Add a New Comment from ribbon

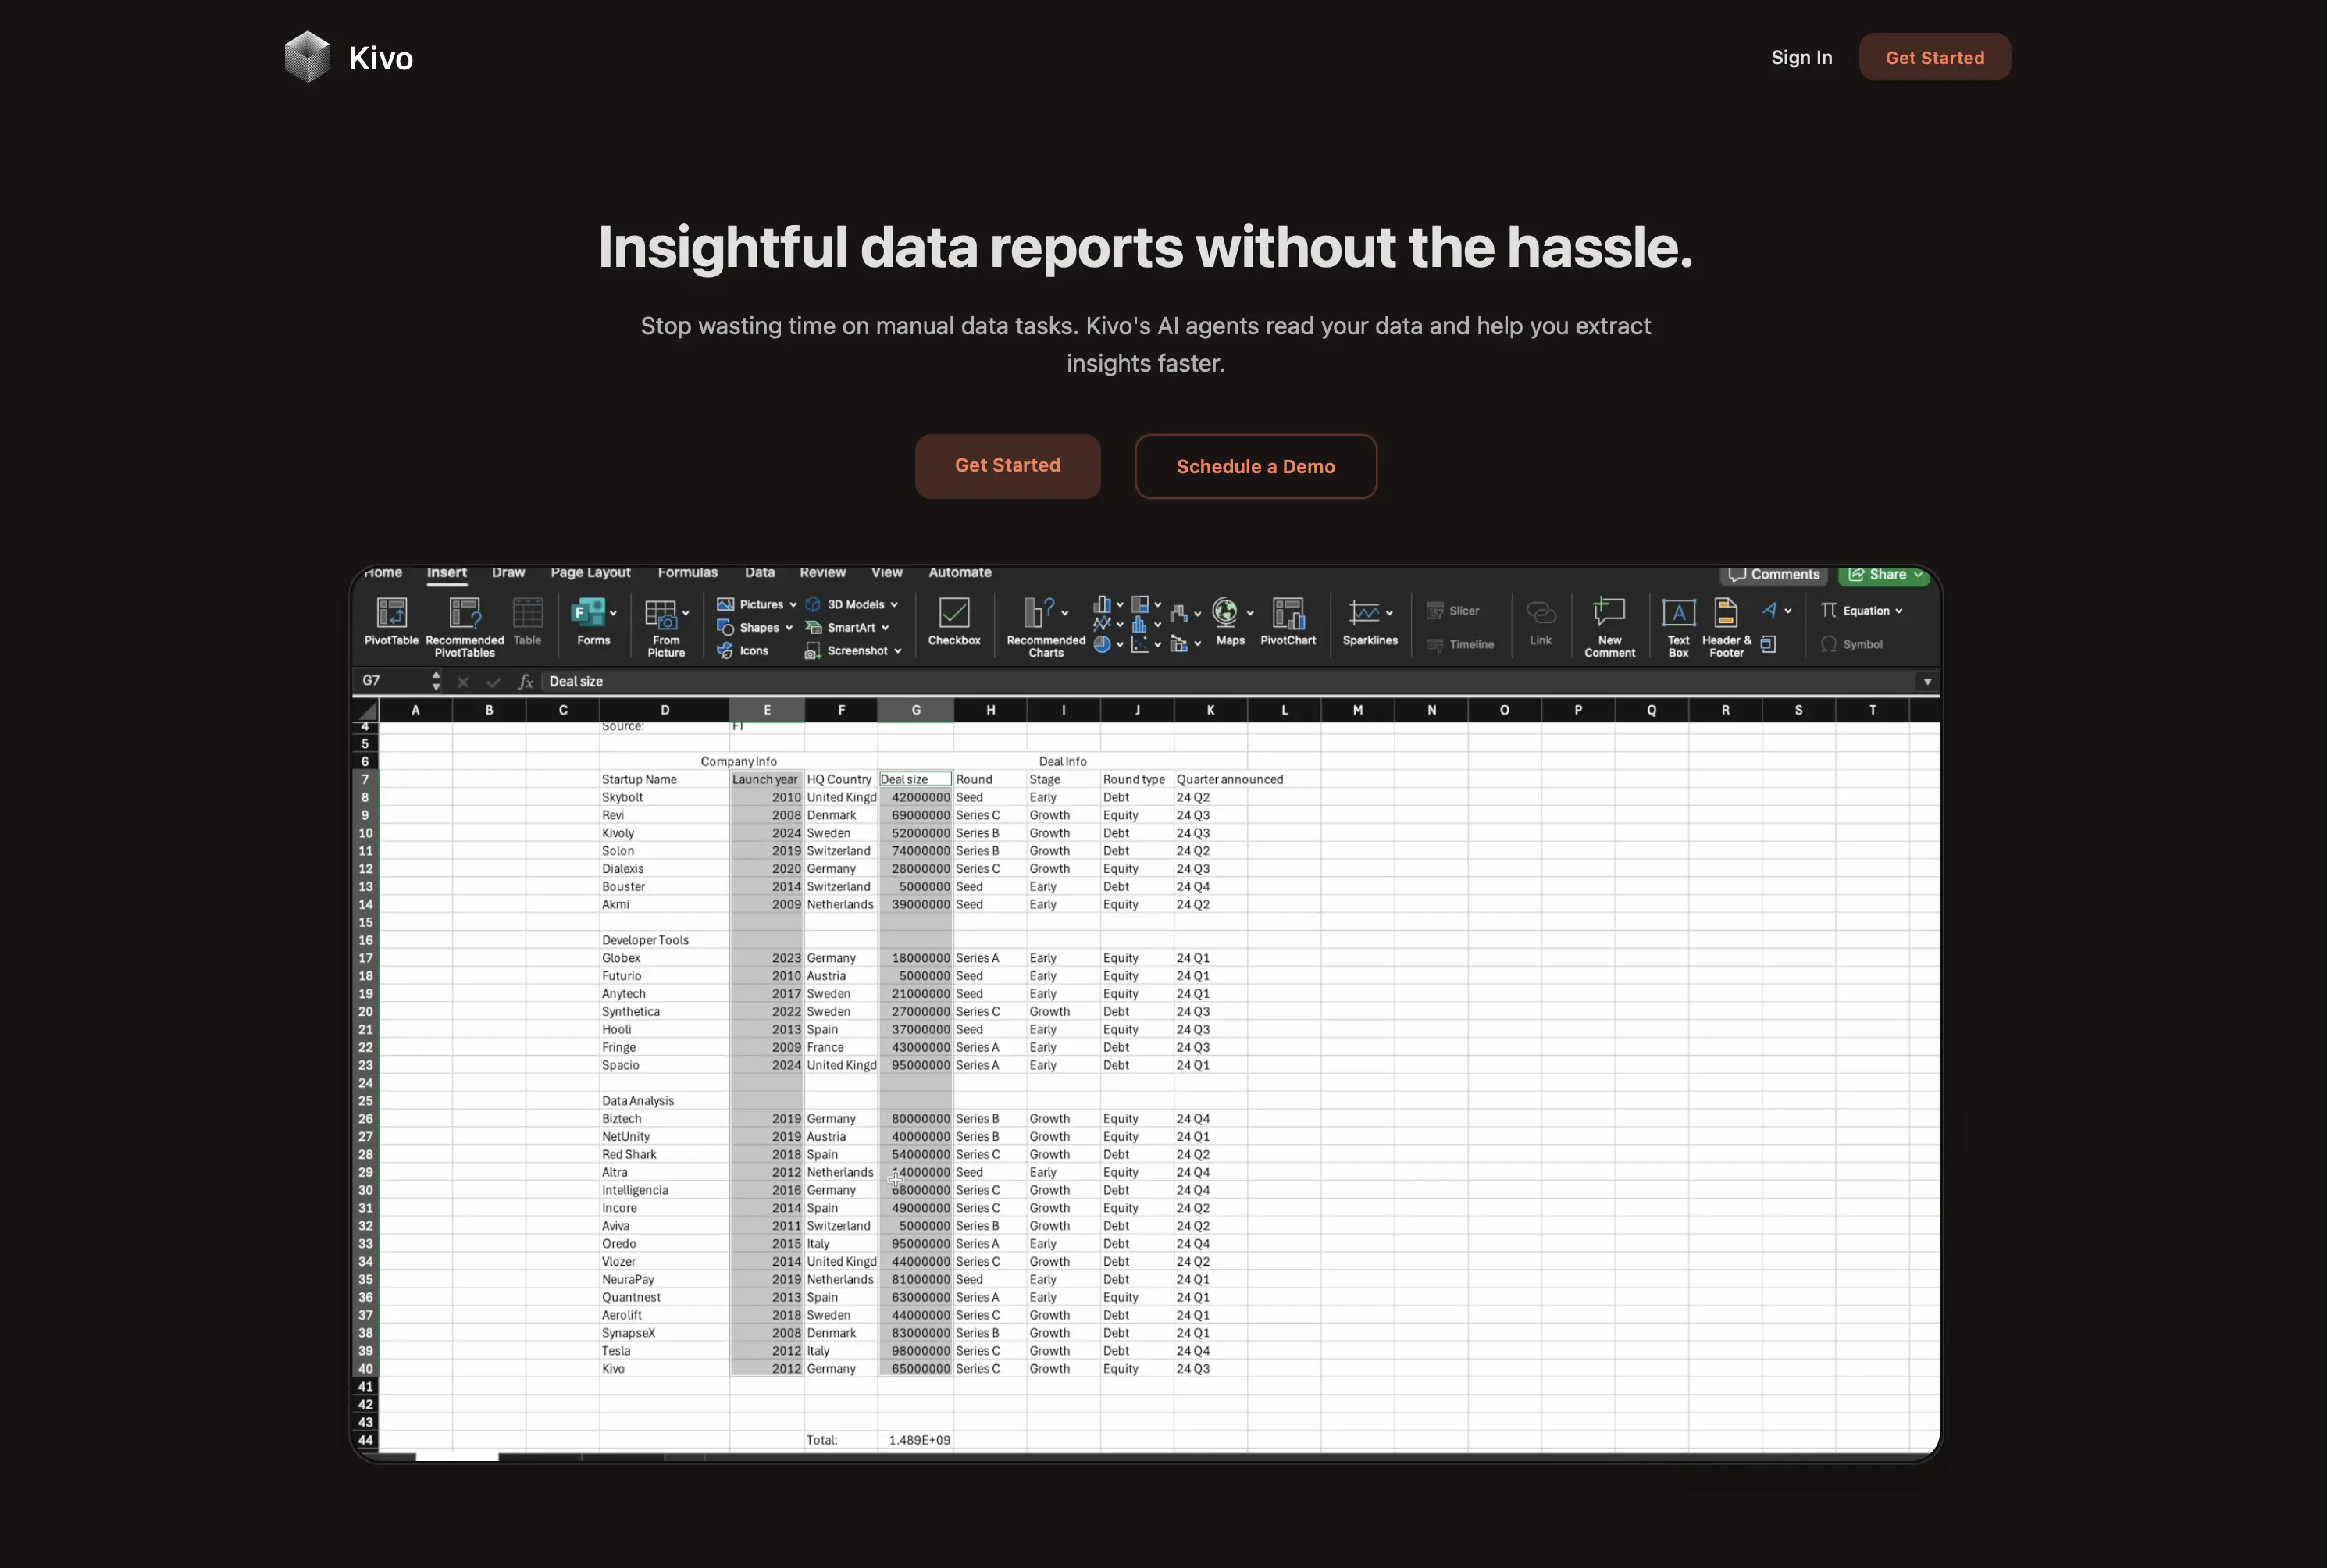point(1609,612)
